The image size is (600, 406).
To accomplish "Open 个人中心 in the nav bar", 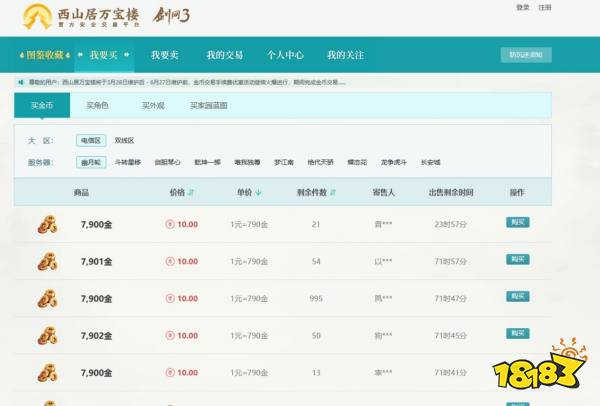I will [x=285, y=55].
